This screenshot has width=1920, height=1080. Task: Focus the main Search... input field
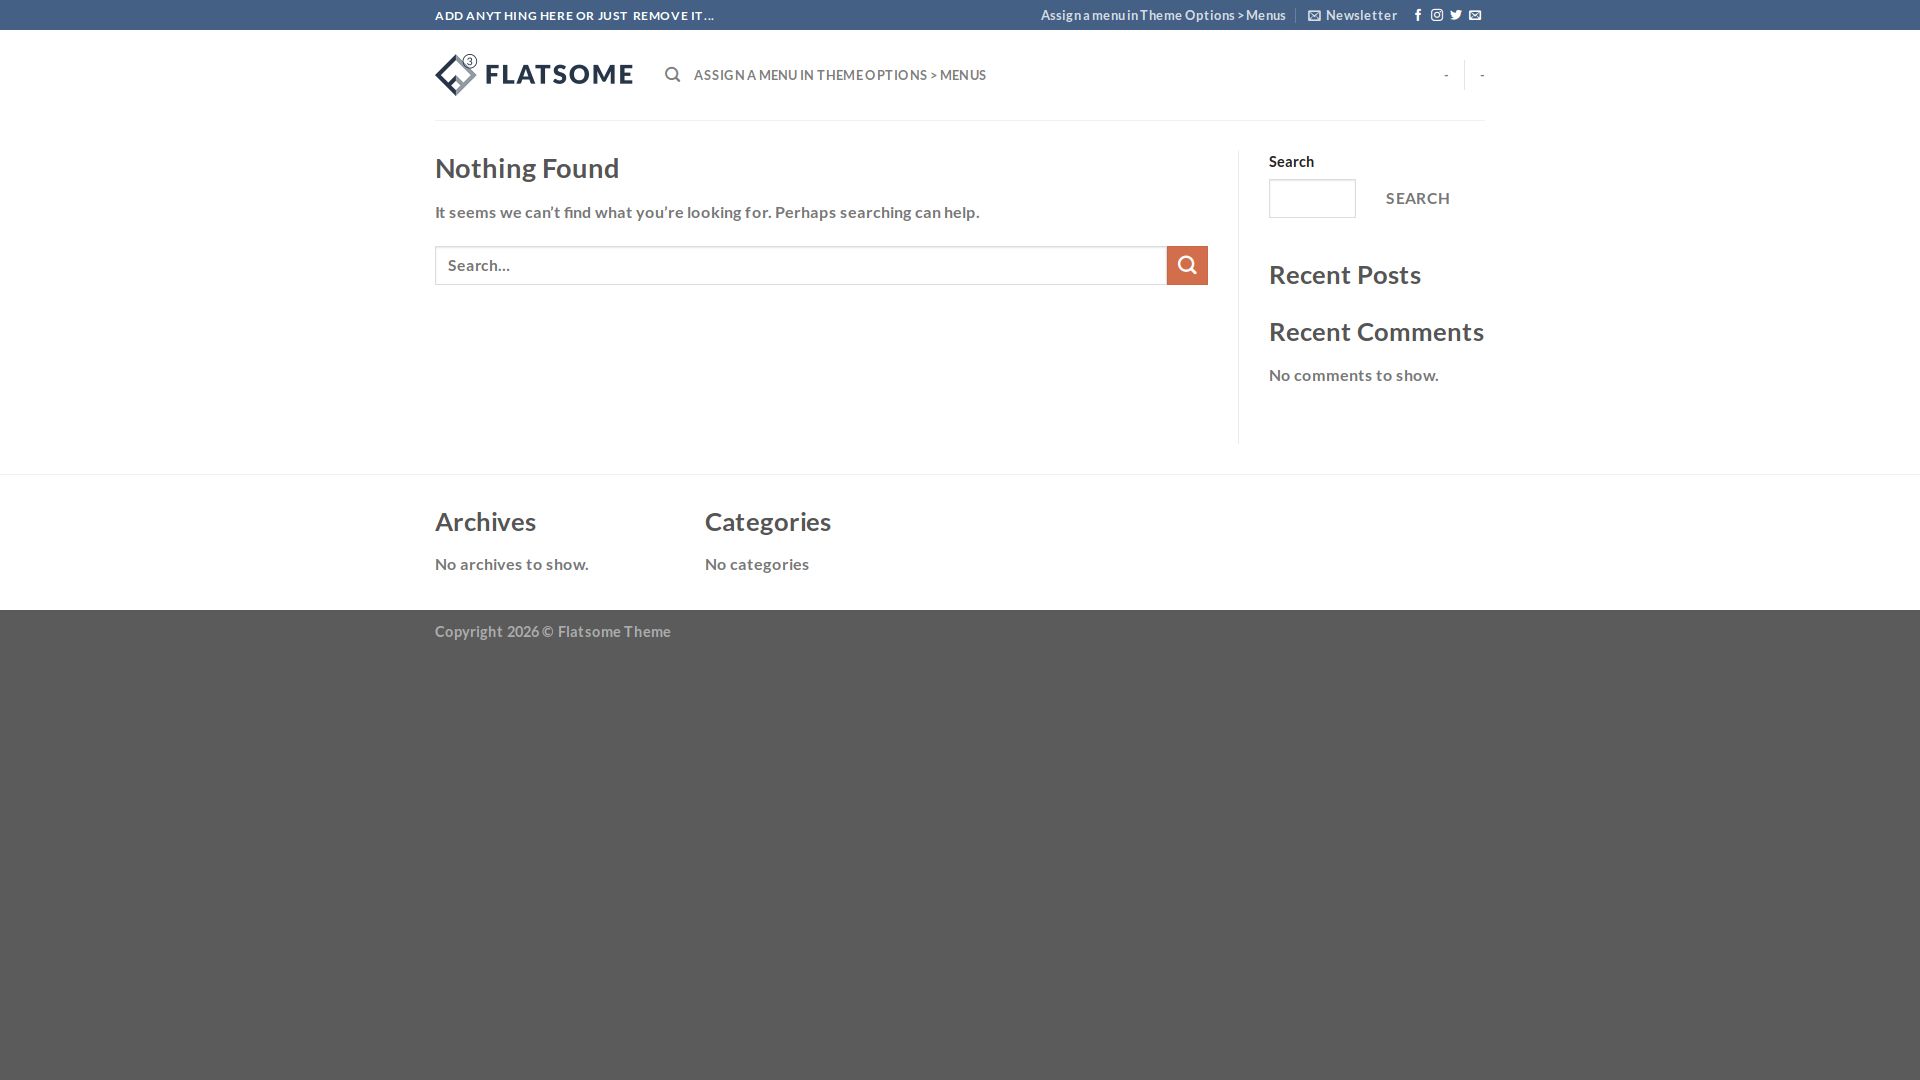[x=800, y=265]
